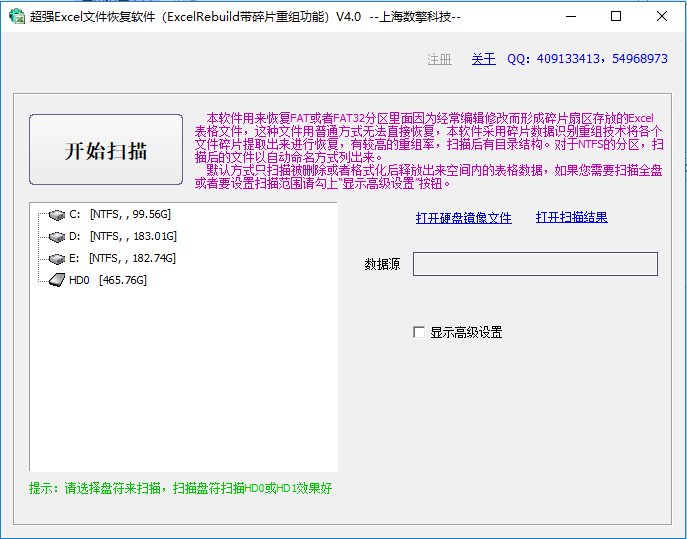Open the 打开扫描结果 link

click(571, 217)
